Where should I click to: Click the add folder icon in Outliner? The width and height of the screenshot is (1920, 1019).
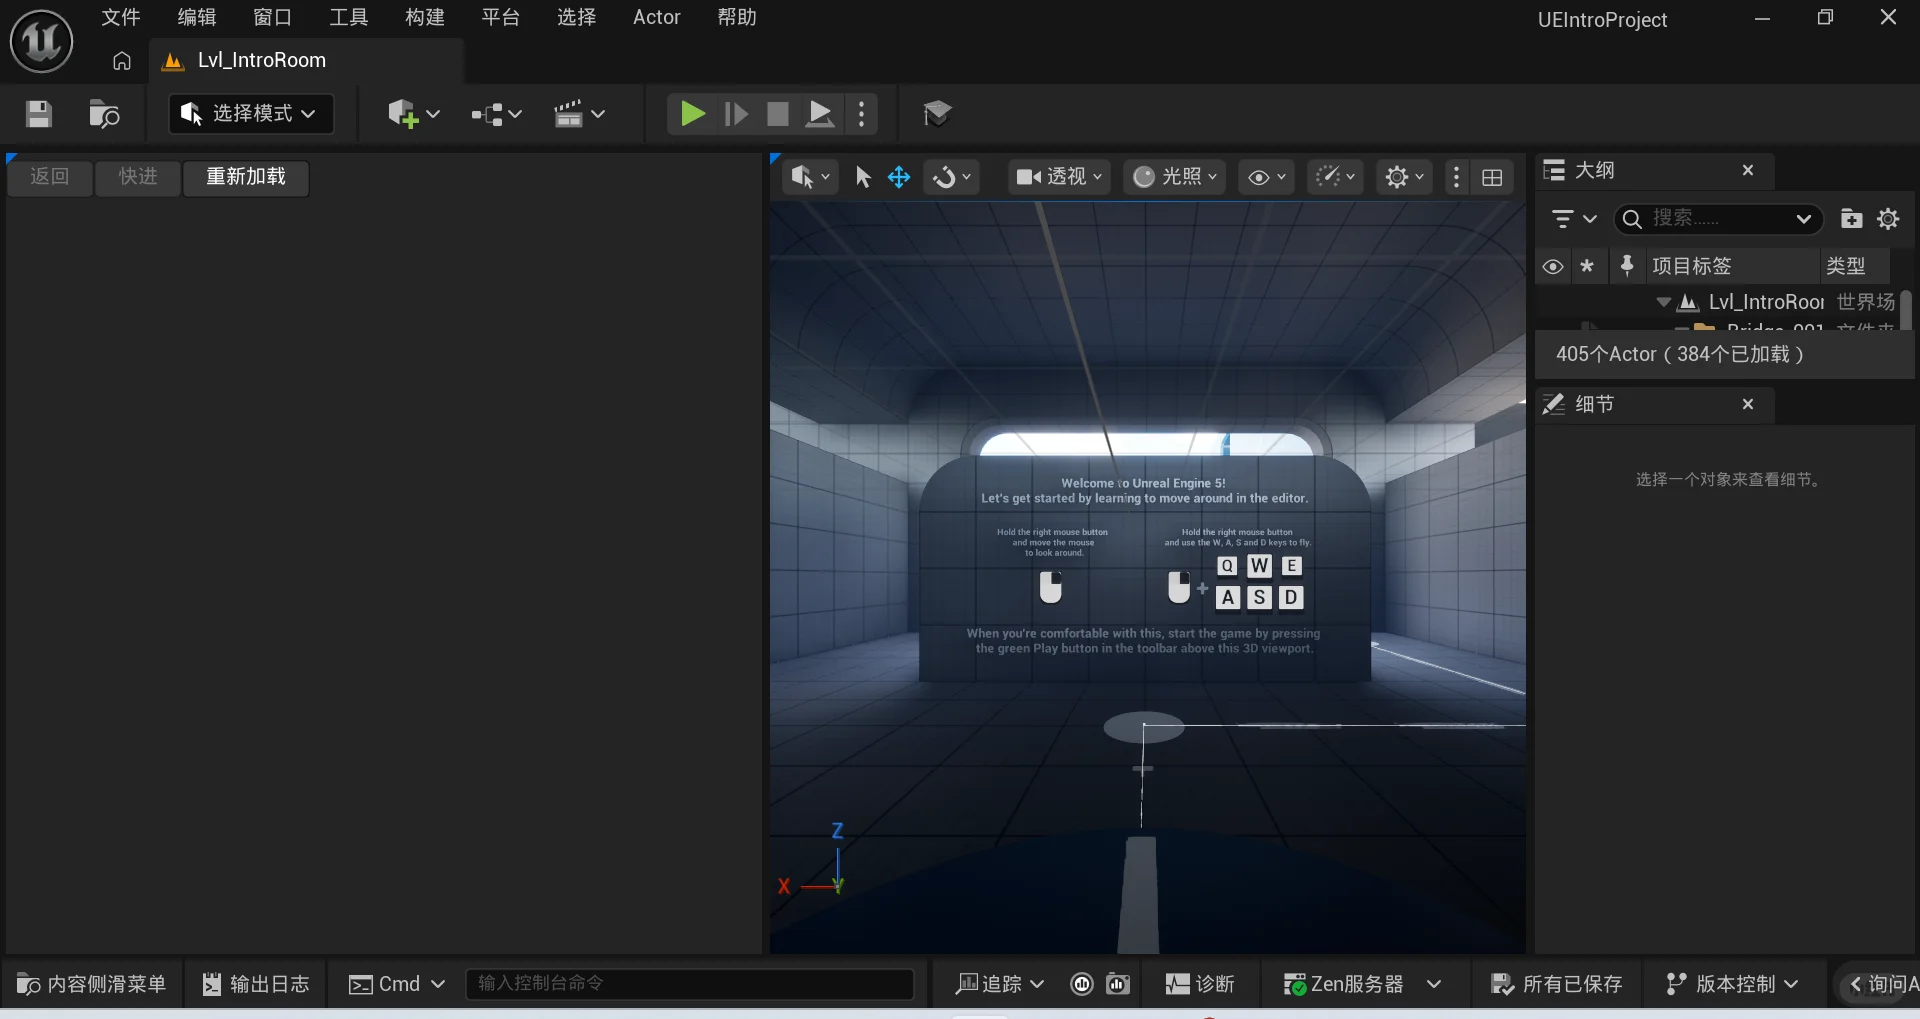click(x=1851, y=219)
